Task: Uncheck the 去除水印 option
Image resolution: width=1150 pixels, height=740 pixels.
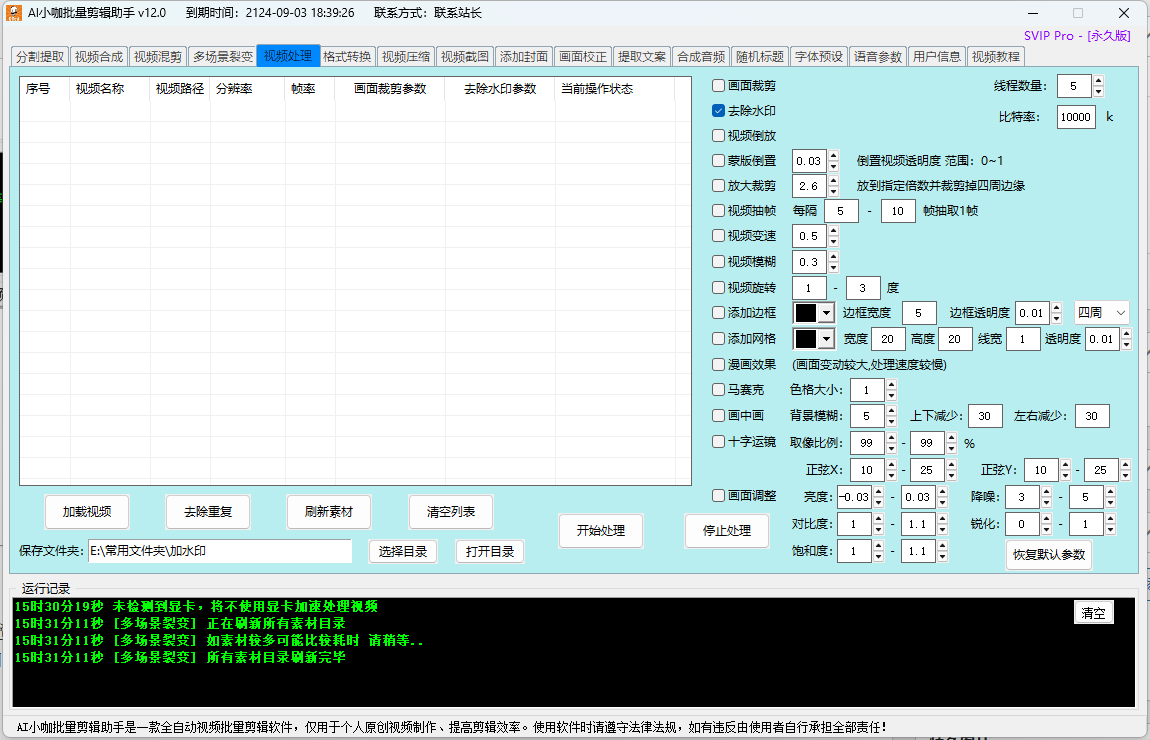Action: [x=718, y=111]
